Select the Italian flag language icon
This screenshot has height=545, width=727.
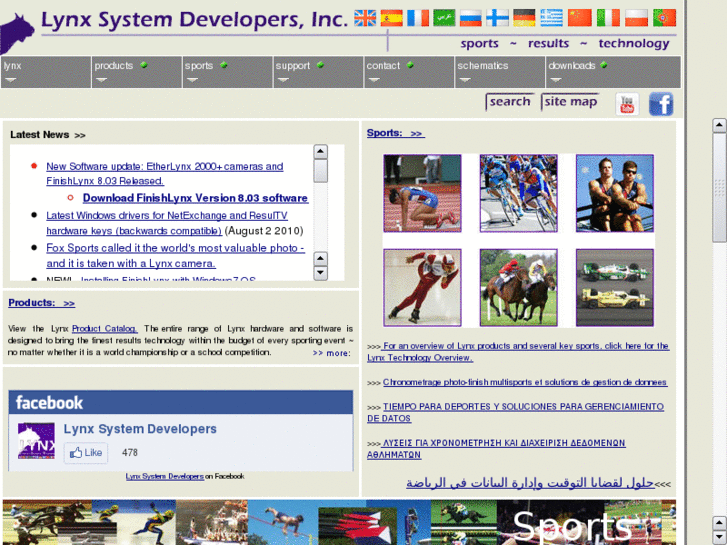coord(608,18)
